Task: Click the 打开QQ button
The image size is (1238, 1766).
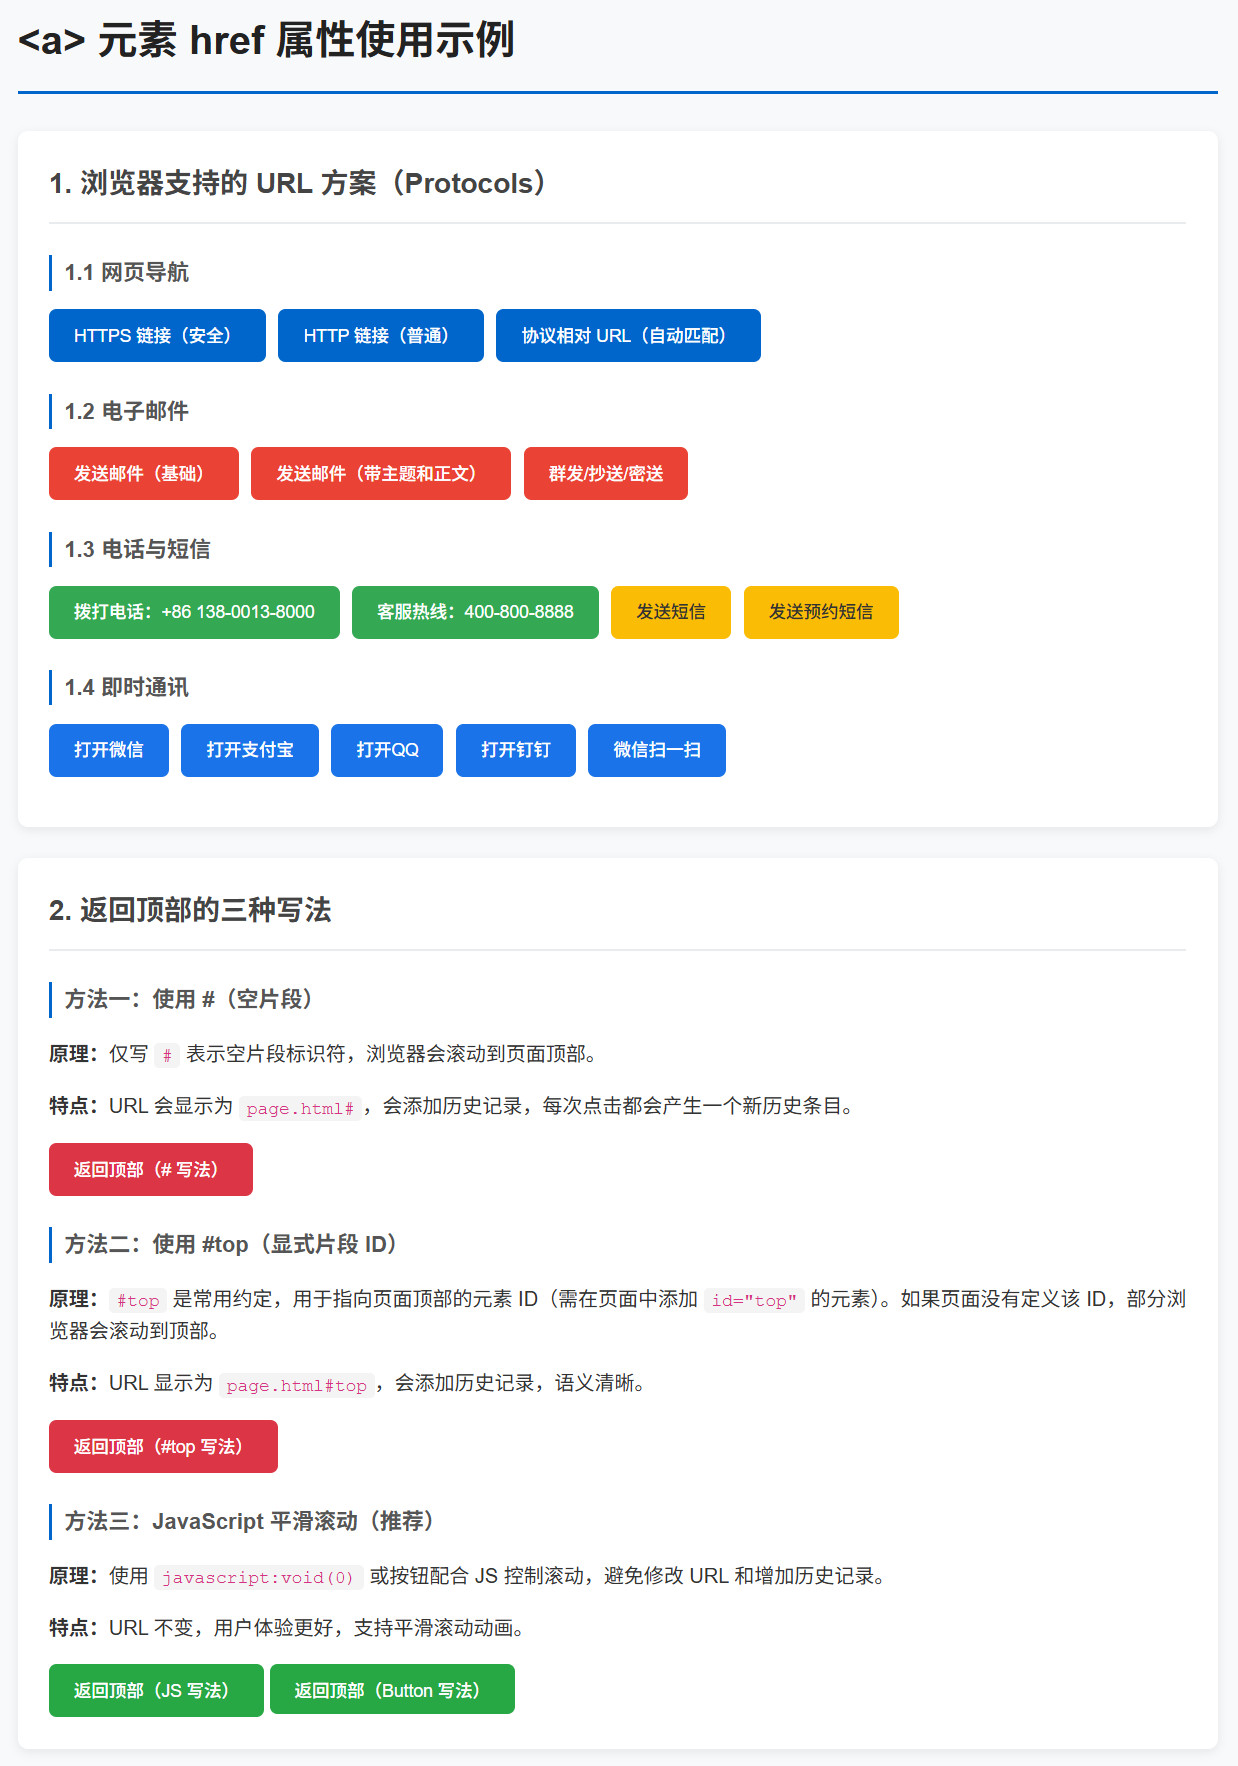Action: [387, 750]
